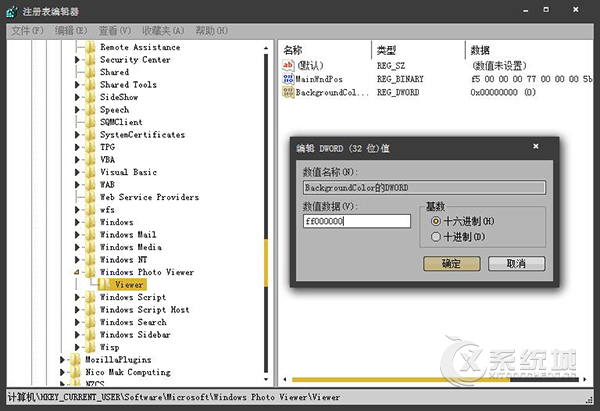Click the selected Viewer folder icon
Viewport: 600px width, 411px height.
(x=105, y=285)
